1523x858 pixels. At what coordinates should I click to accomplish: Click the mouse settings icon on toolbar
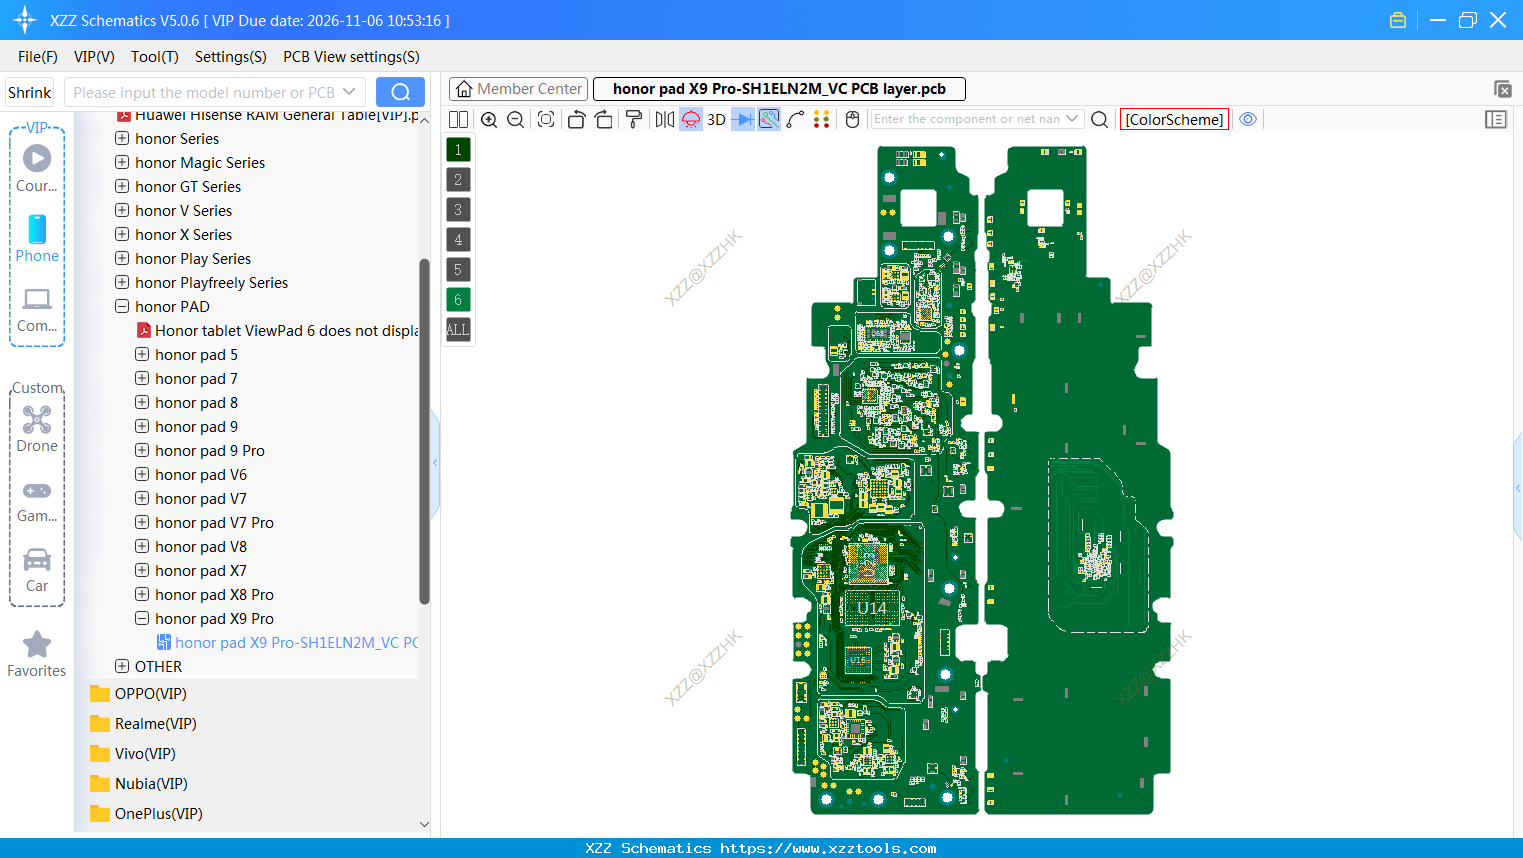pyautogui.click(x=851, y=119)
